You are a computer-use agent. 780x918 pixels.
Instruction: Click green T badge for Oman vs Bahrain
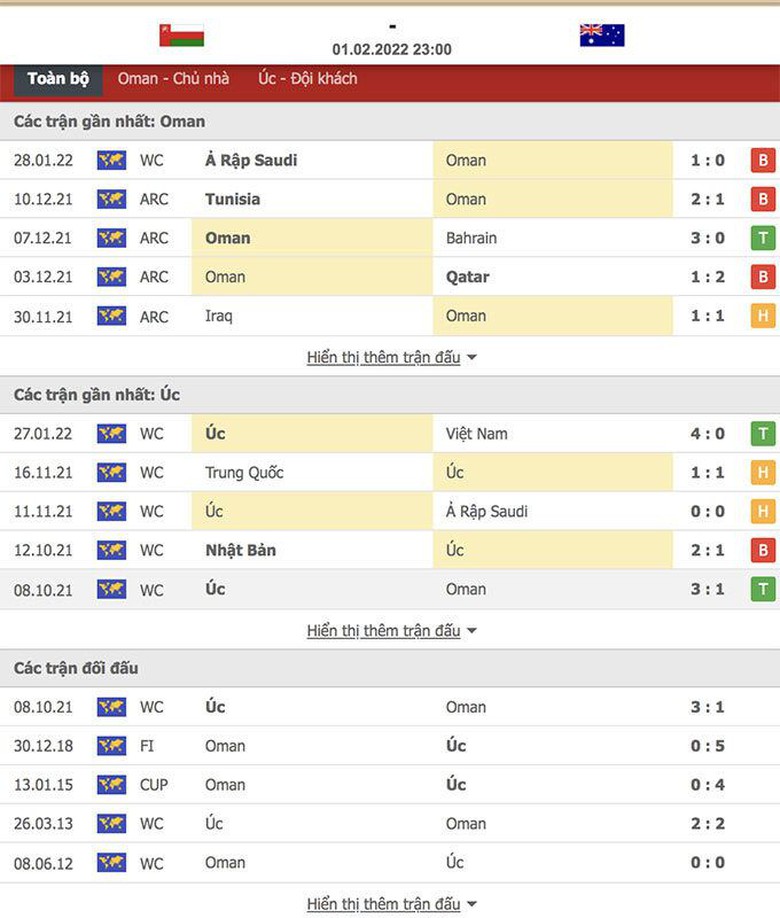(763, 238)
